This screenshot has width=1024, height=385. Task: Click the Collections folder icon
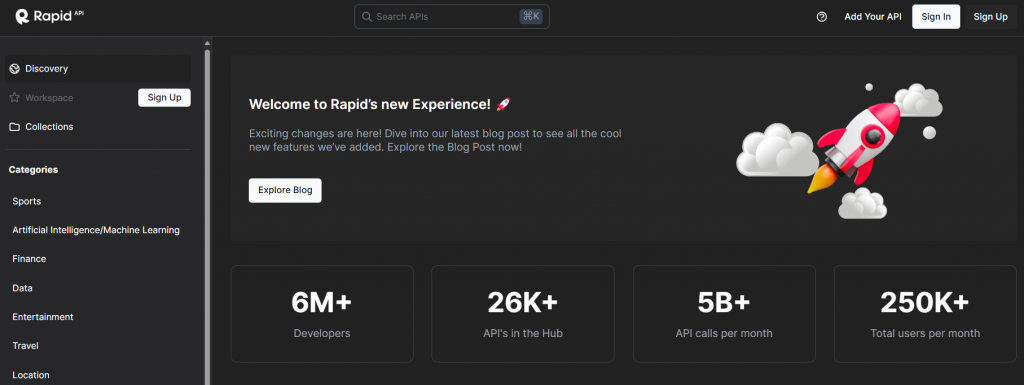coord(14,127)
